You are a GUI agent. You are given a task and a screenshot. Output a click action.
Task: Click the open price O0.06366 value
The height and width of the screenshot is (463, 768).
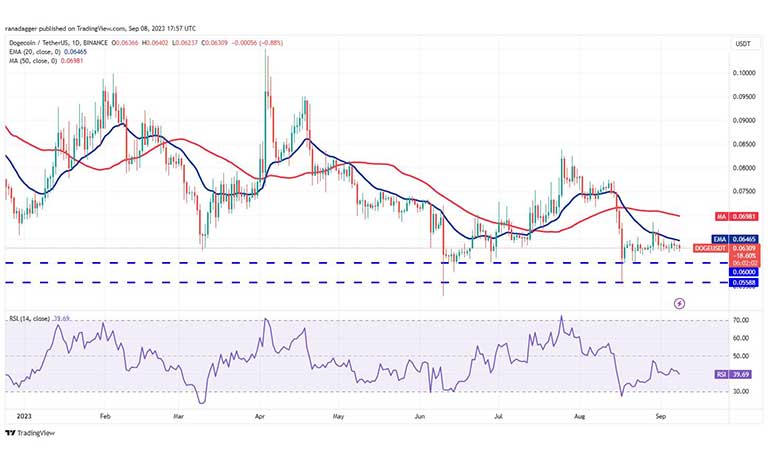(x=125, y=43)
